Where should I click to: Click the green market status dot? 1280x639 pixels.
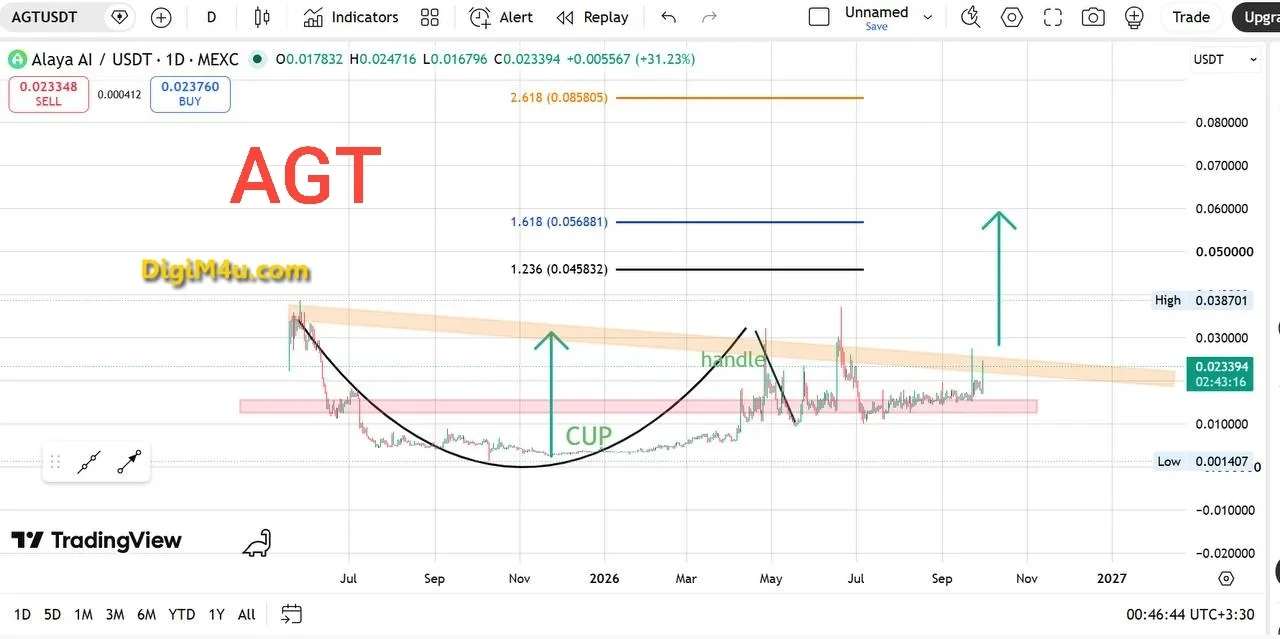[x=259, y=59]
